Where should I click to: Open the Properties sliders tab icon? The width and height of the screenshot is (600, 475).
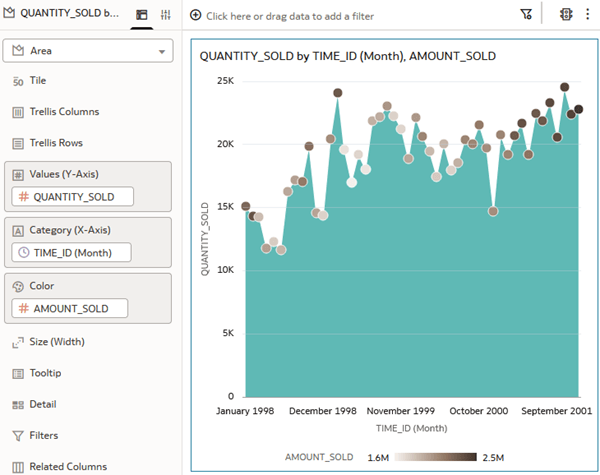click(166, 15)
